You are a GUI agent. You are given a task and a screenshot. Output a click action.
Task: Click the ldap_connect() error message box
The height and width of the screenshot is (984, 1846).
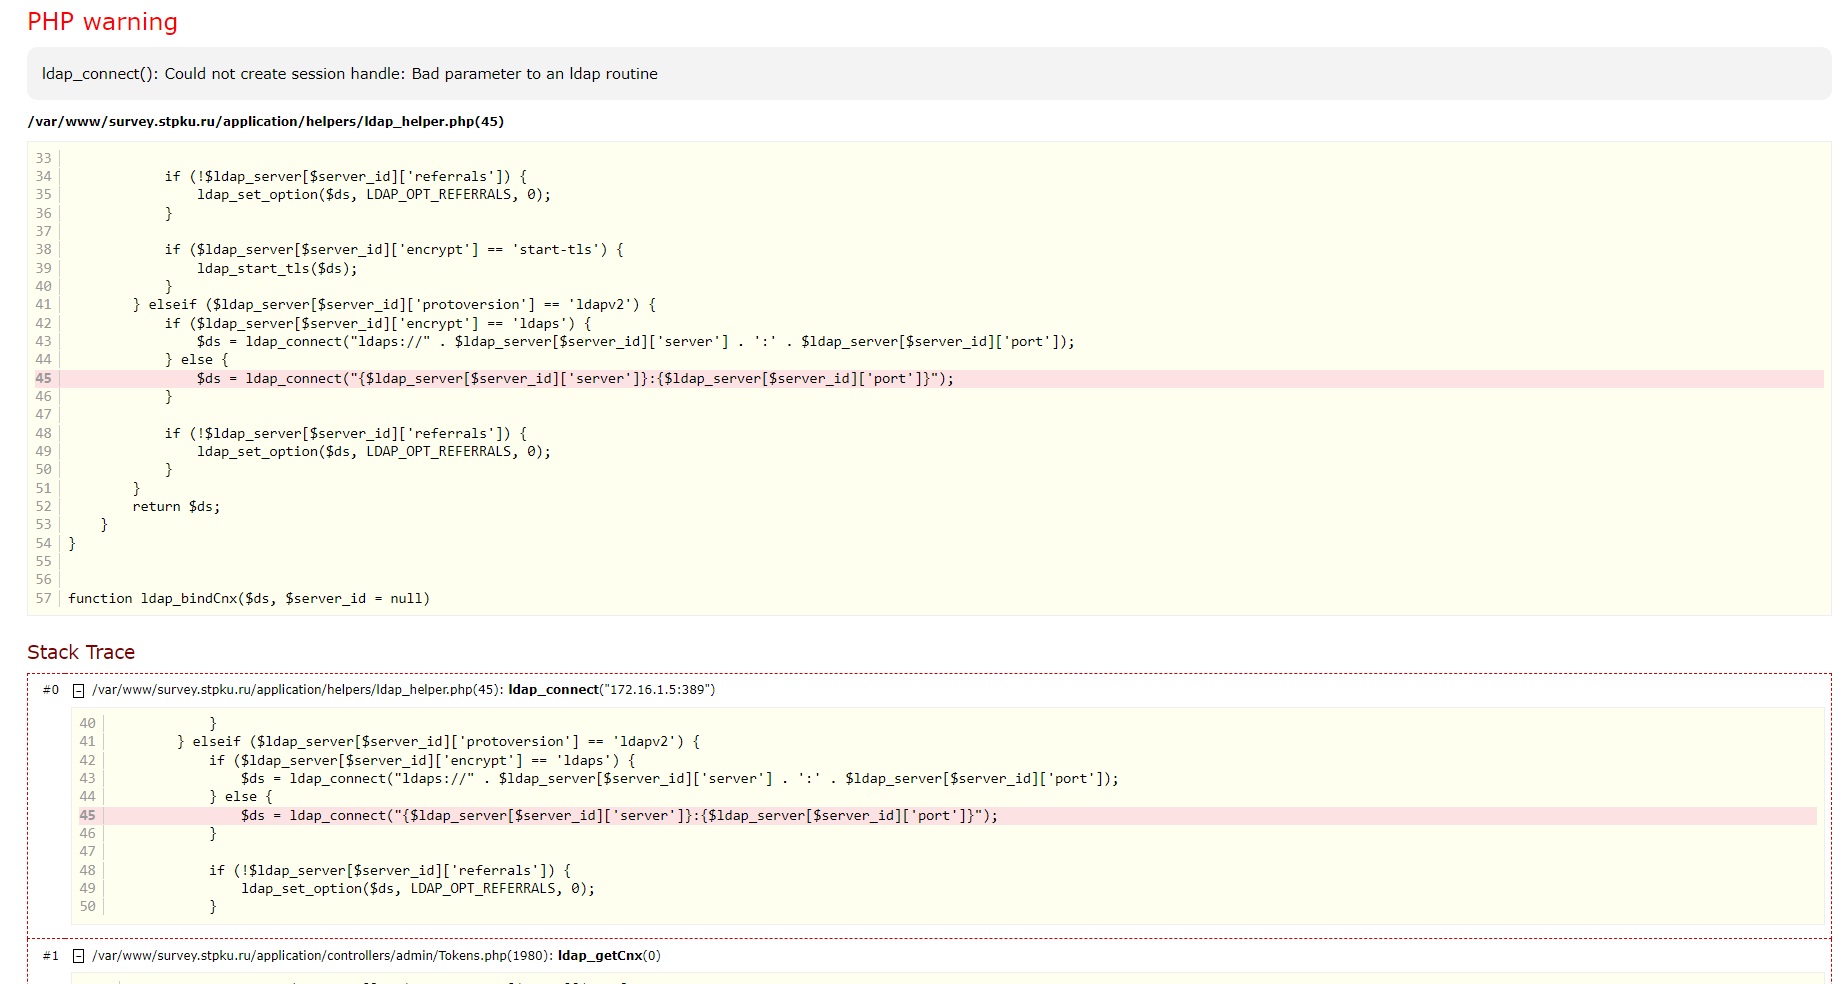pos(350,74)
